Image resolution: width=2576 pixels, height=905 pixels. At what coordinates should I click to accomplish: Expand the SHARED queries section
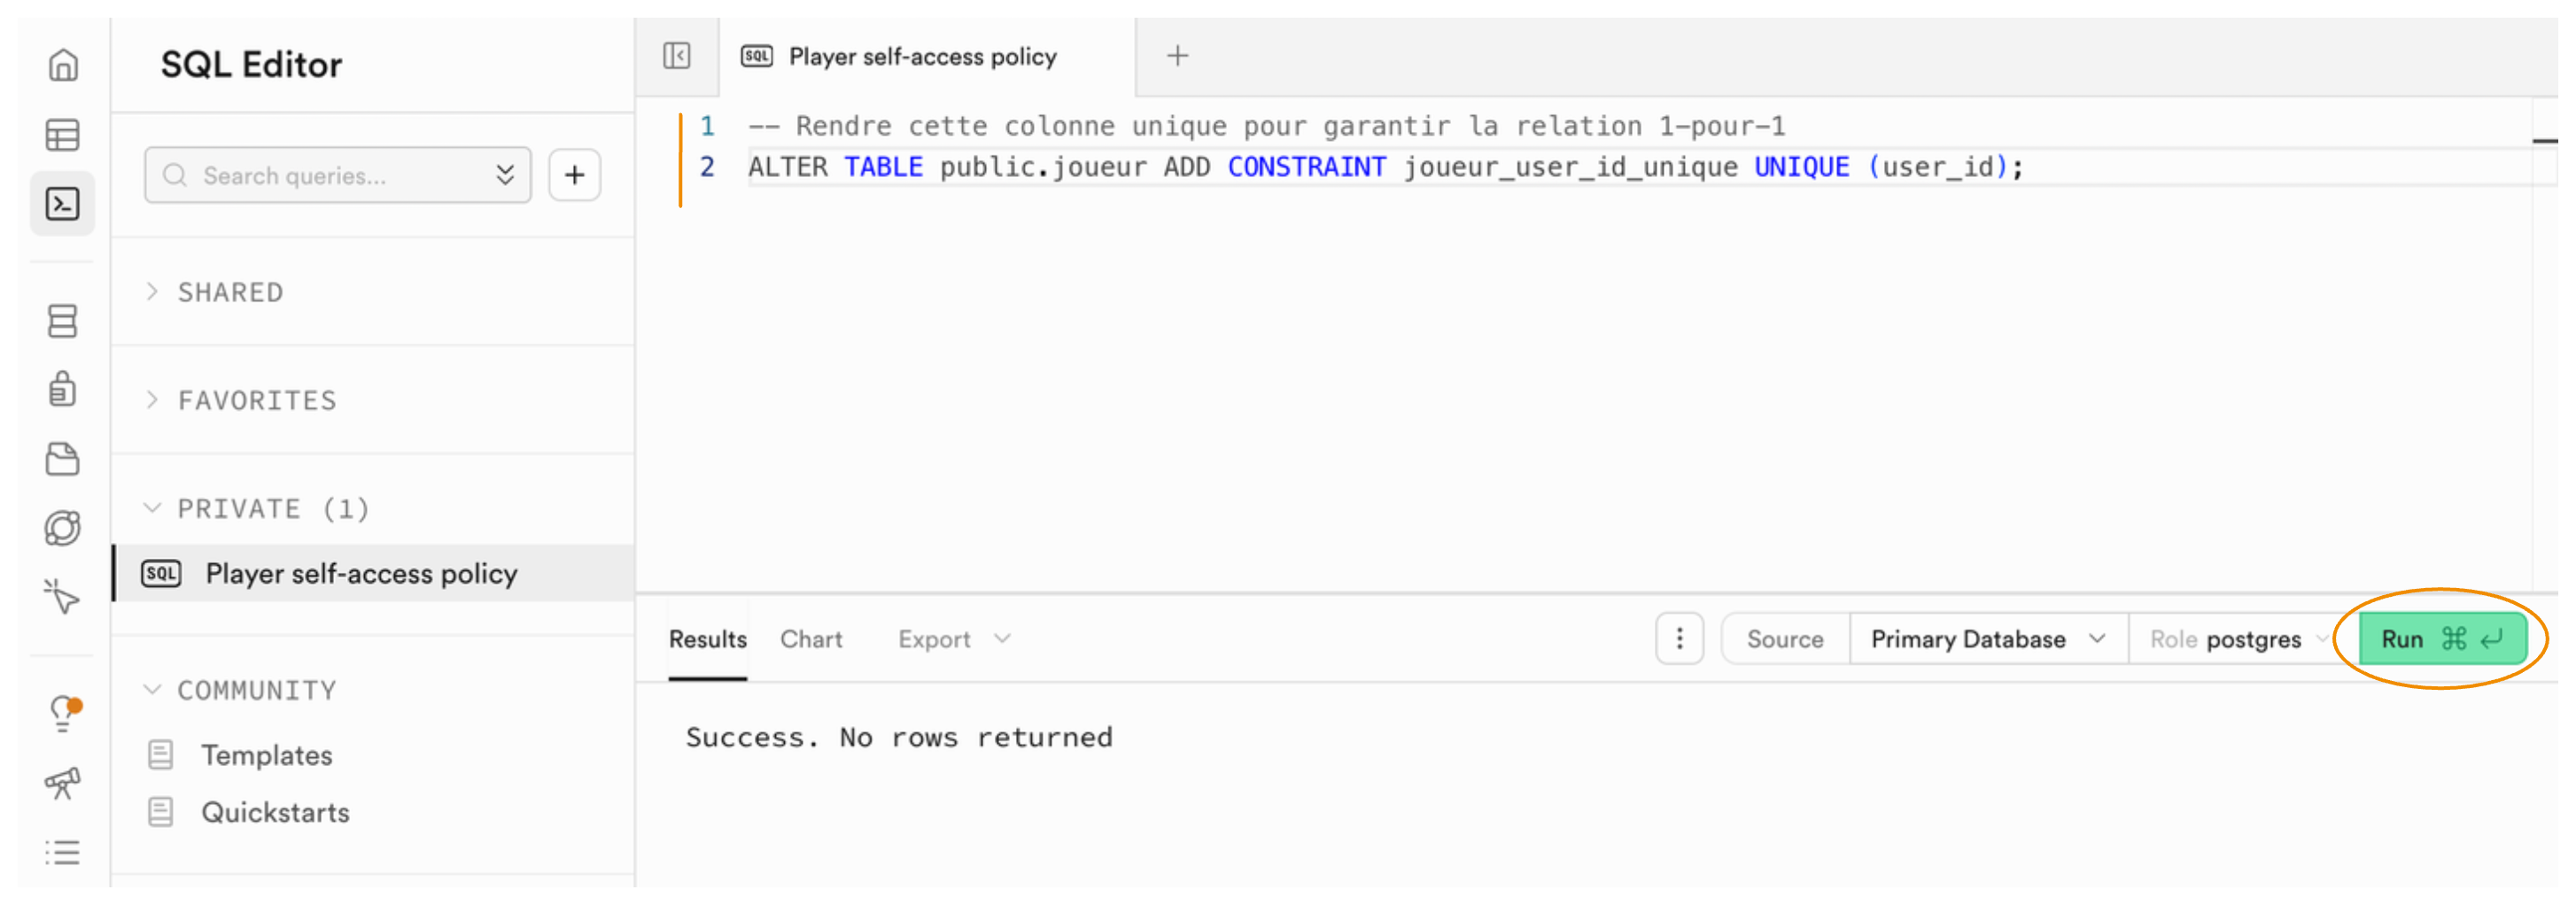coord(230,292)
